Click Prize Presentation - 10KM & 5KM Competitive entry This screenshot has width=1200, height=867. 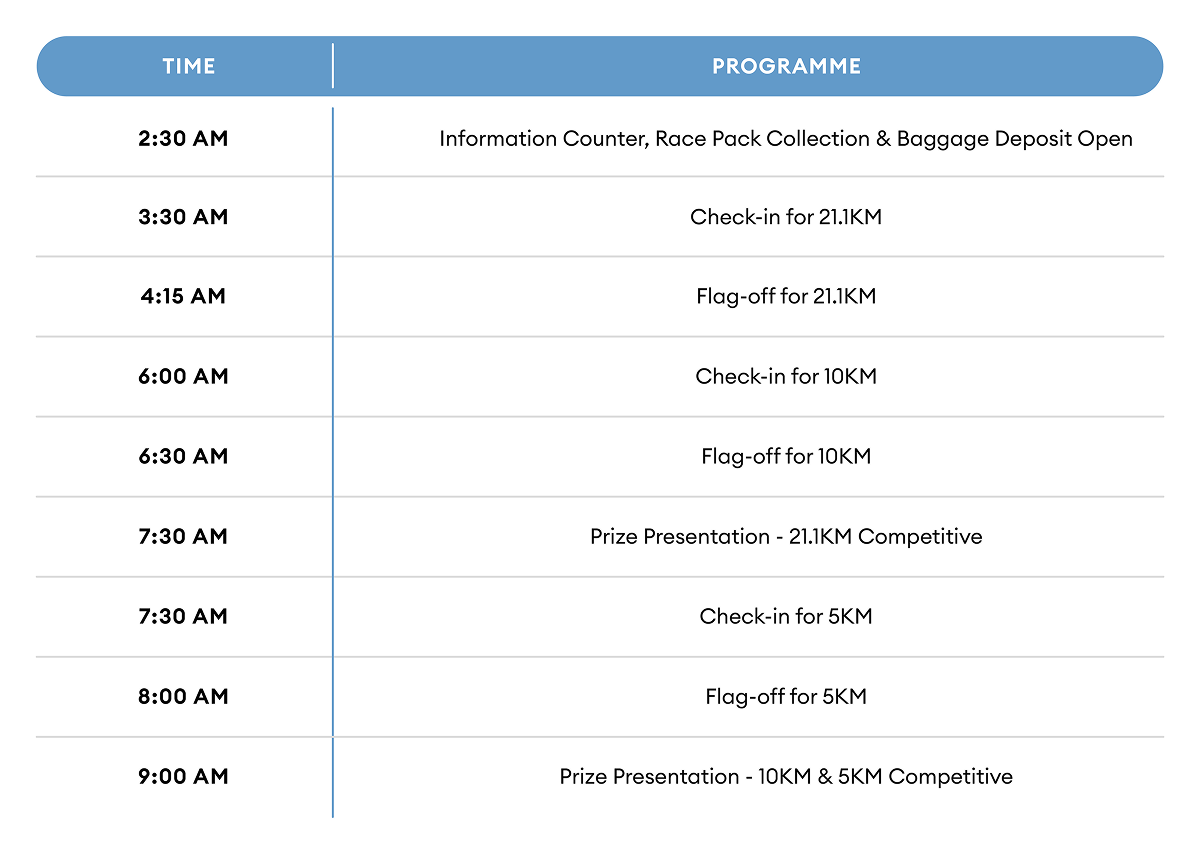(786, 777)
